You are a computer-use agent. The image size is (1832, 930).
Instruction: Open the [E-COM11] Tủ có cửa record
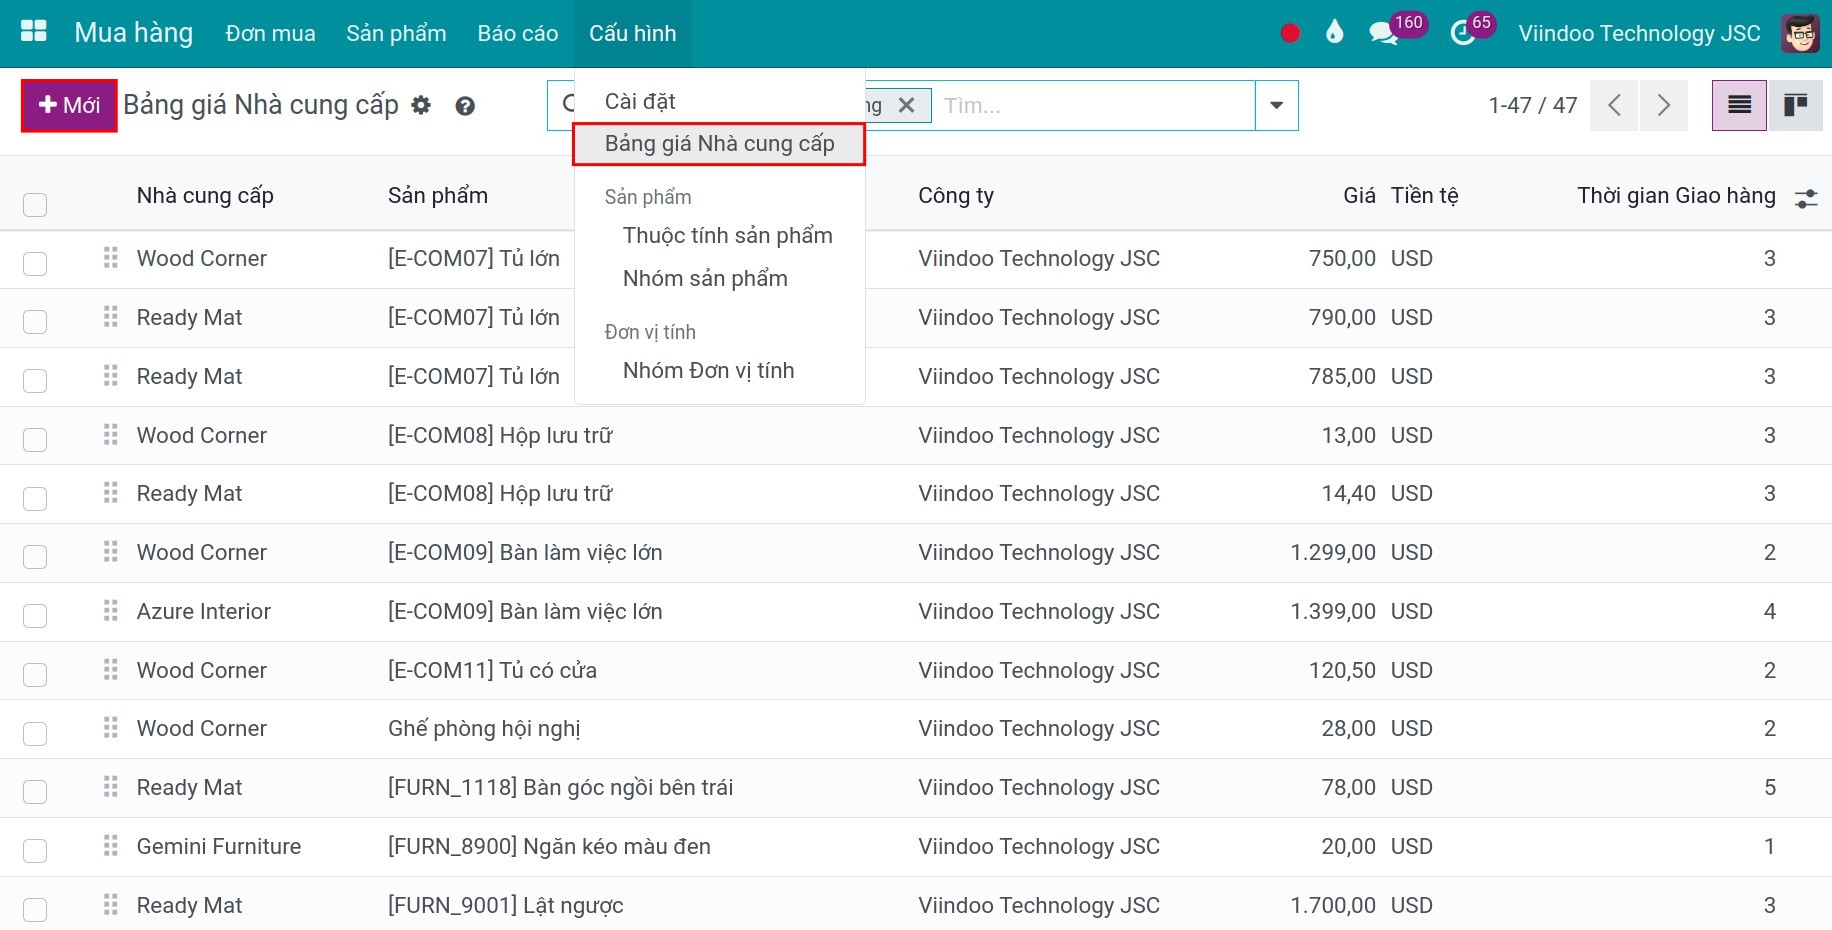pos(492,670)
